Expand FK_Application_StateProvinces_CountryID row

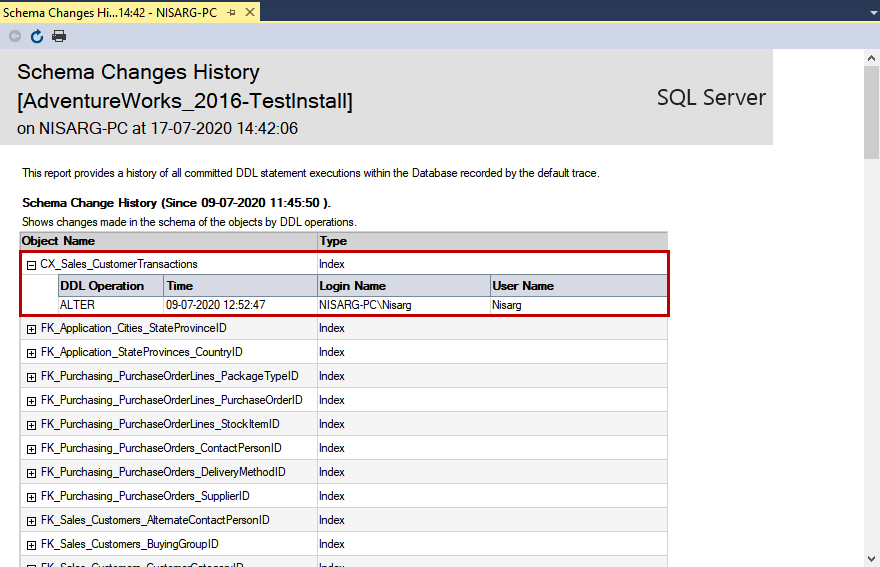[x=31, y=352]
